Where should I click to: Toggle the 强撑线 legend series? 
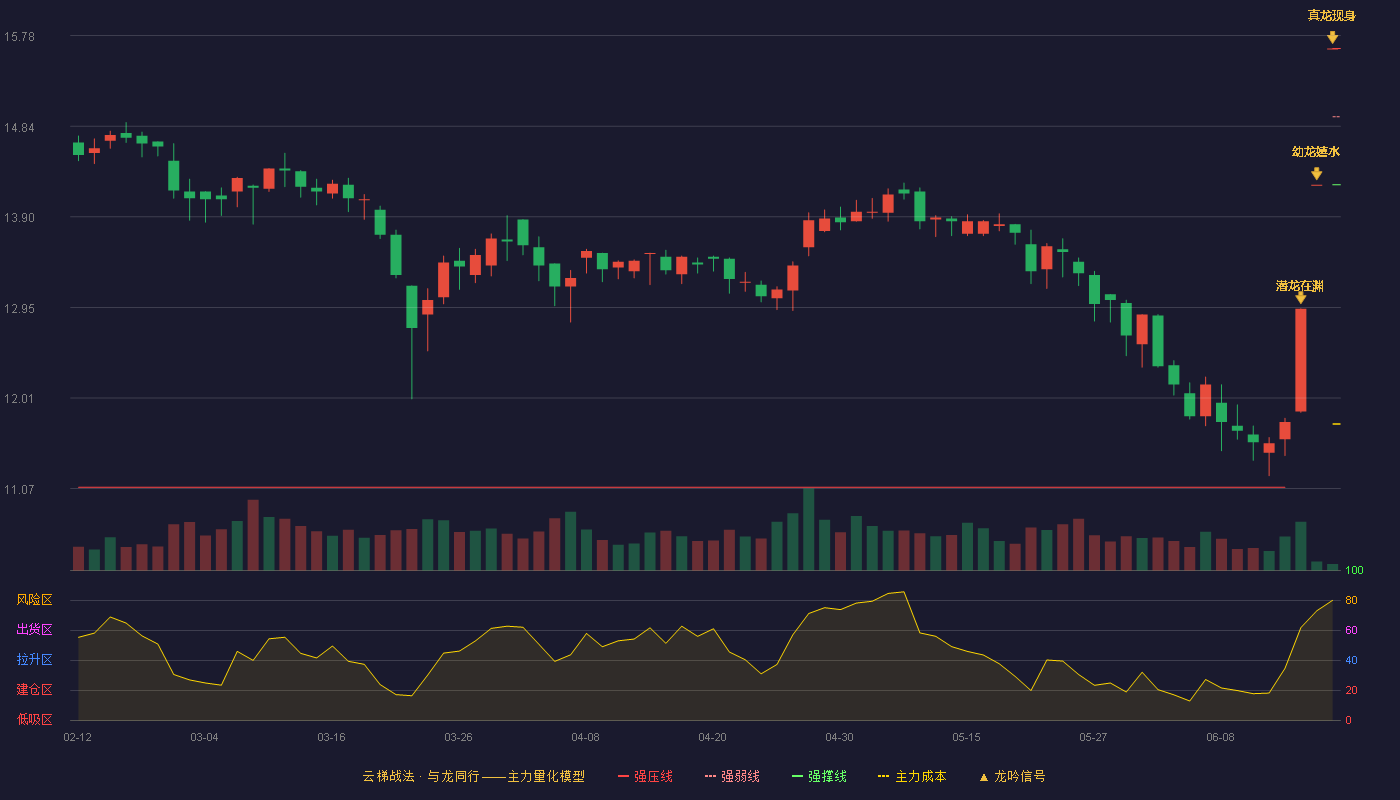819,776
